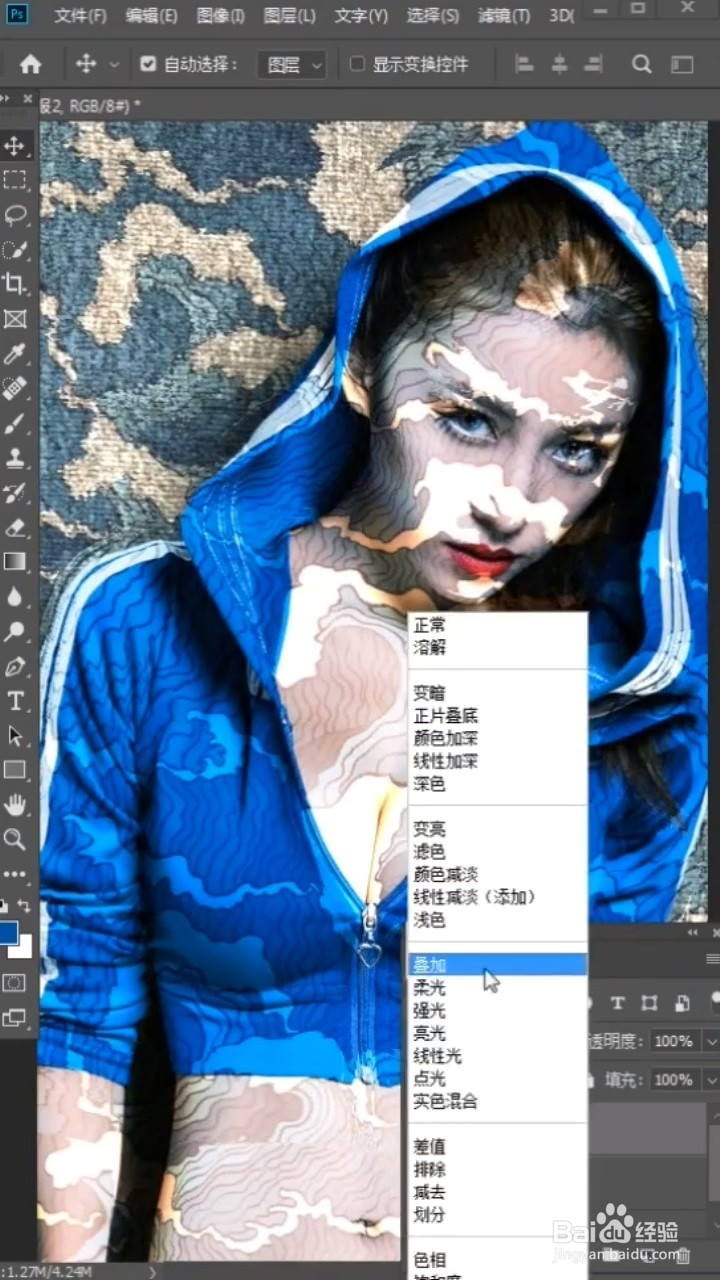
Task: Toggle Quick Mask mode
Action: point(14,983)
